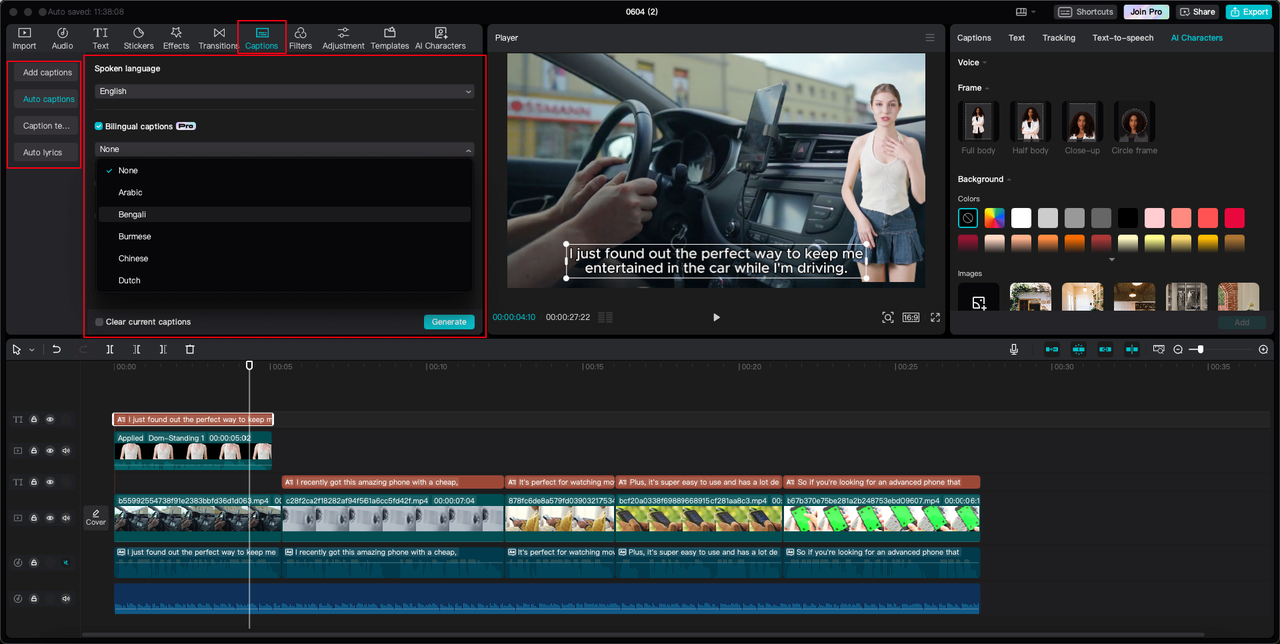Select the Circle frame thumbnail
This screenshot has width=1280, height=644.
[1134, 121]
